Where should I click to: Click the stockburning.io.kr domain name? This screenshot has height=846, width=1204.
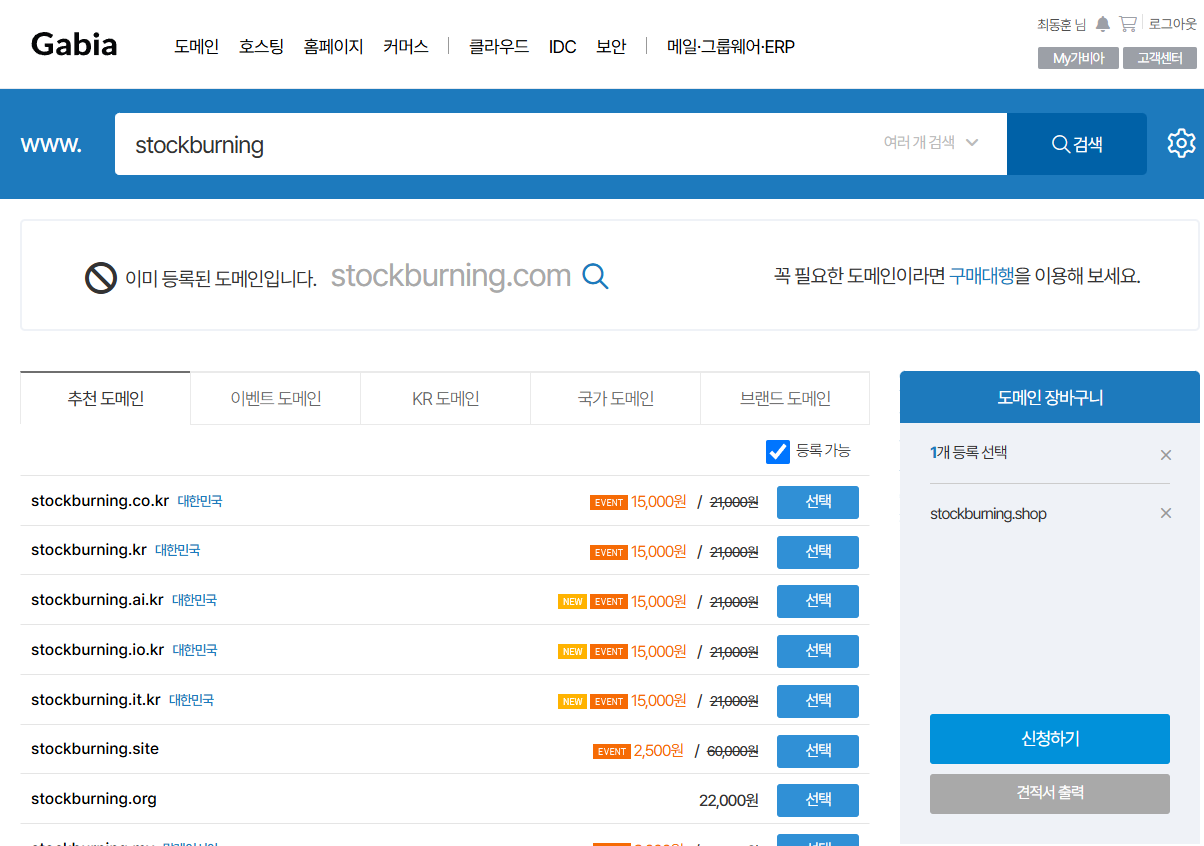[x=97, y=650]
